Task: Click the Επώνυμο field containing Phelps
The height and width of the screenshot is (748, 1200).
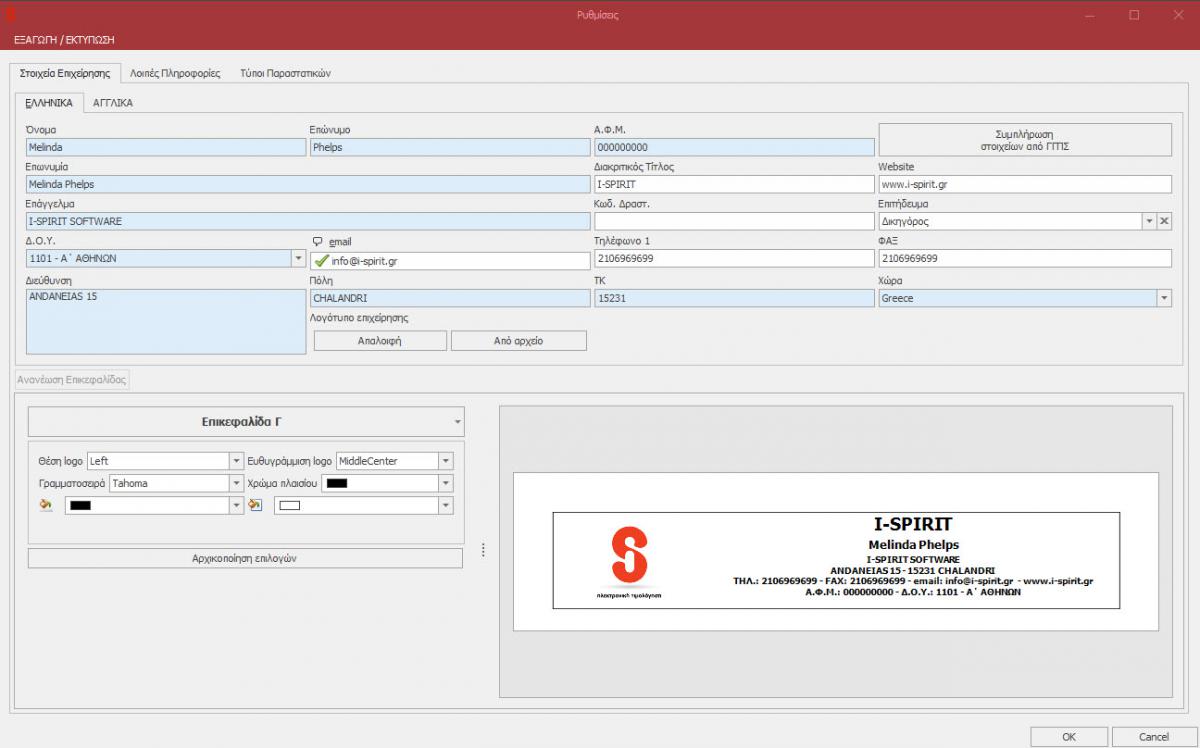Action: click(450, 147)
